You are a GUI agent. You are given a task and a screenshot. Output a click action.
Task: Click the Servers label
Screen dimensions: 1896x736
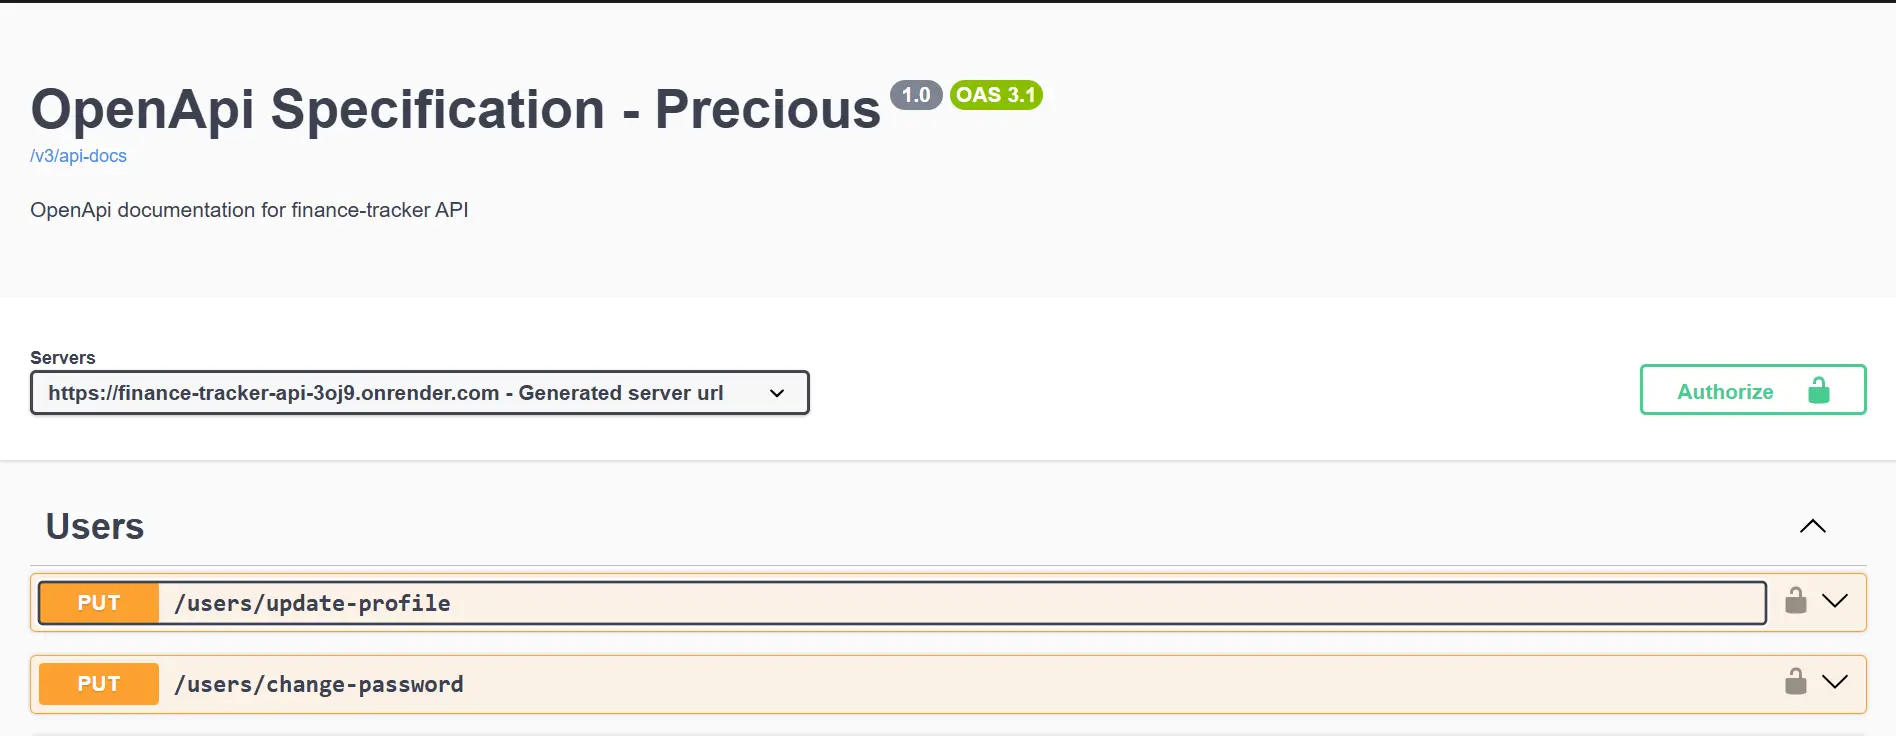[x=63, y=358]
